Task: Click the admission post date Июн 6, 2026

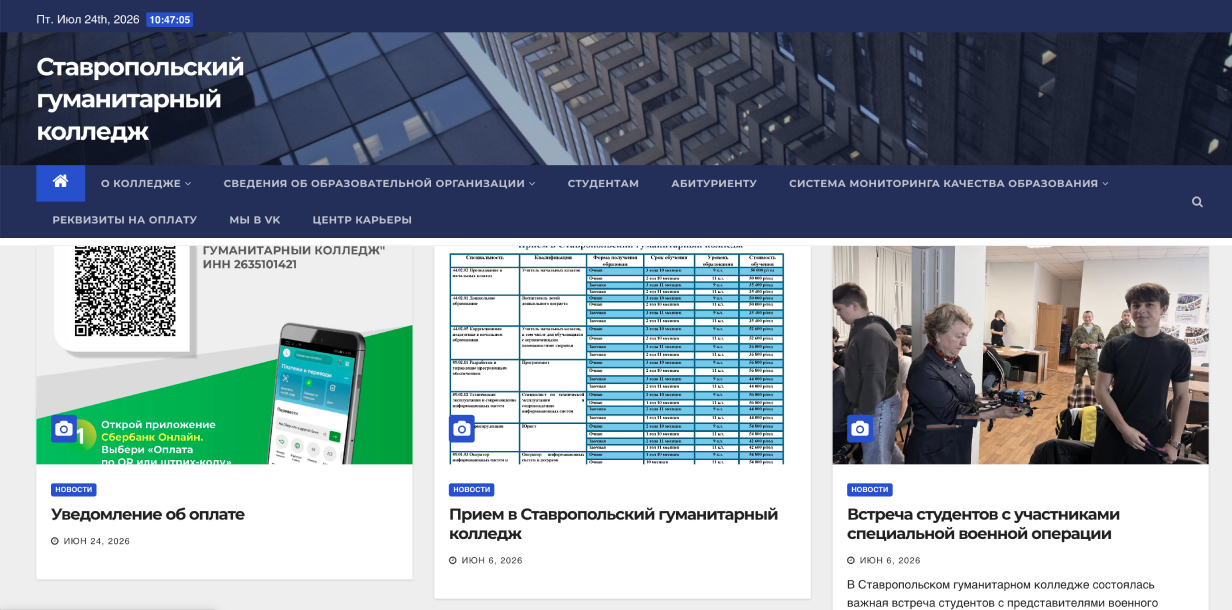Action: [x=492, y=561]
